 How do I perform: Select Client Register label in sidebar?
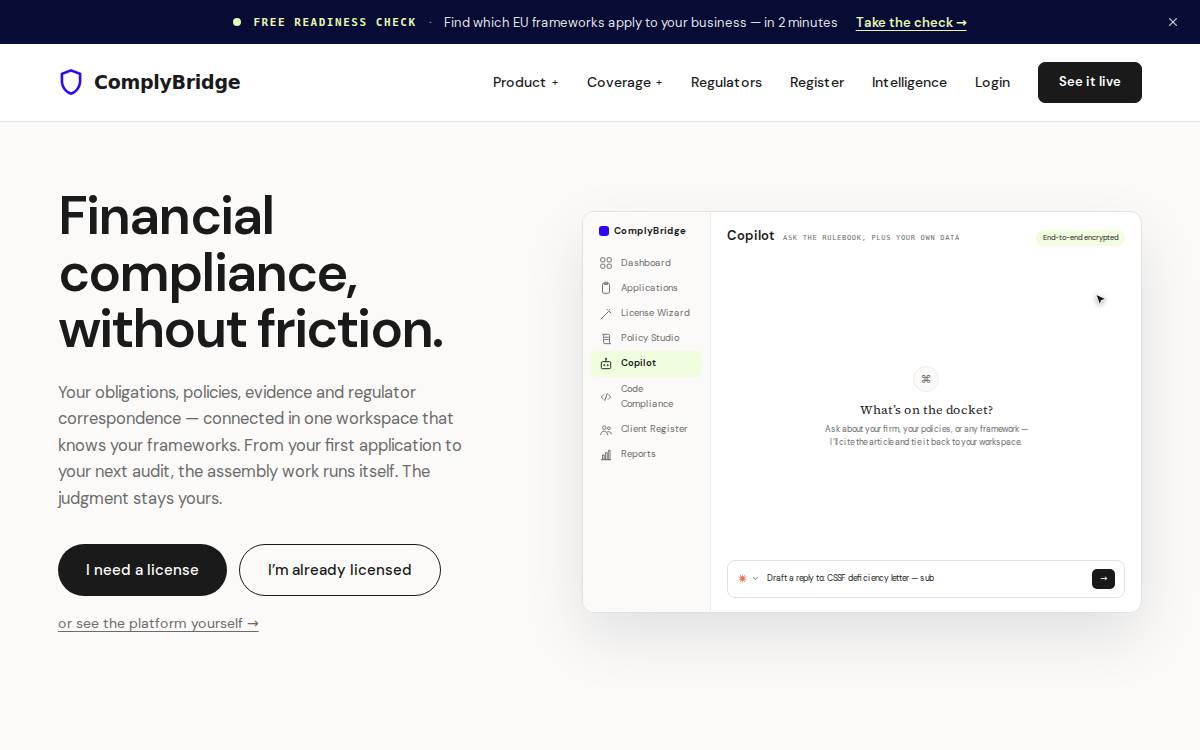[654, 429]
